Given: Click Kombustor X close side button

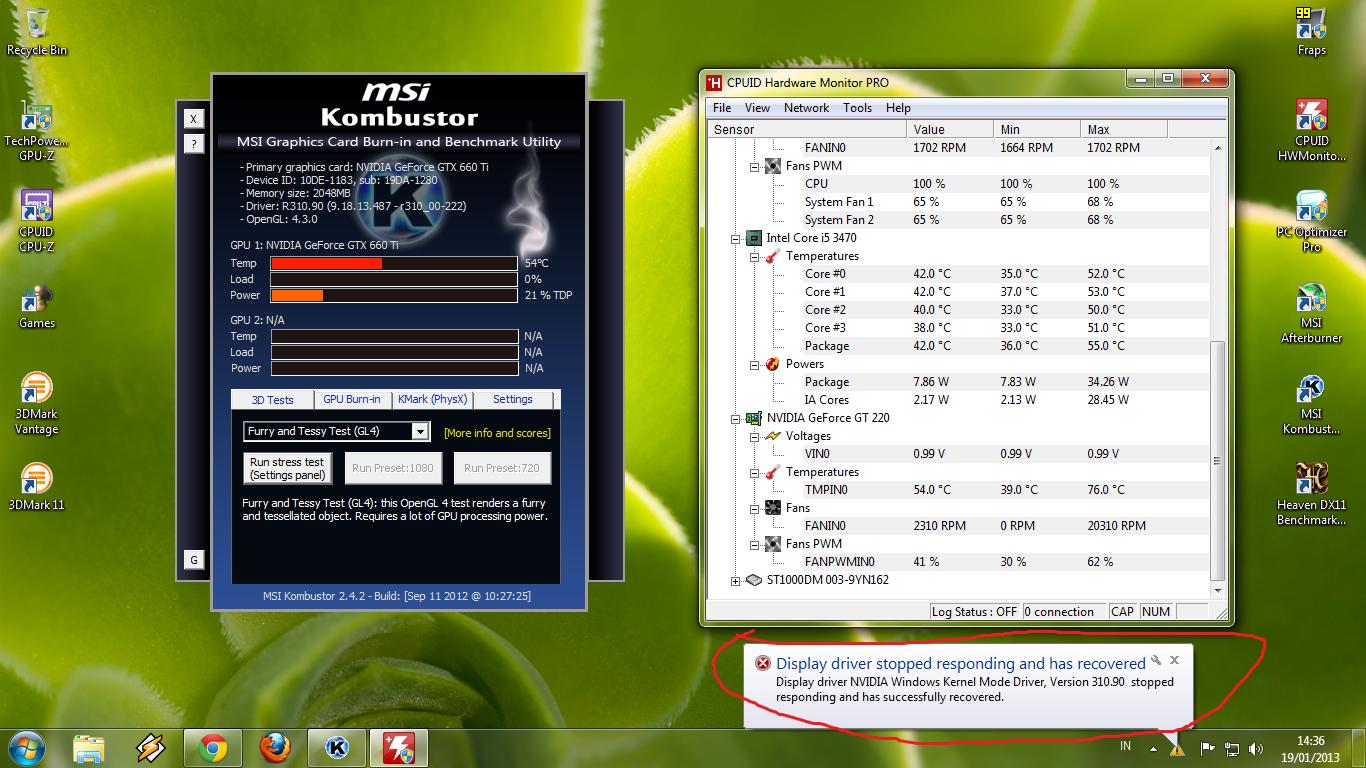Looking at the screenshot, I should tap(193, 119).
